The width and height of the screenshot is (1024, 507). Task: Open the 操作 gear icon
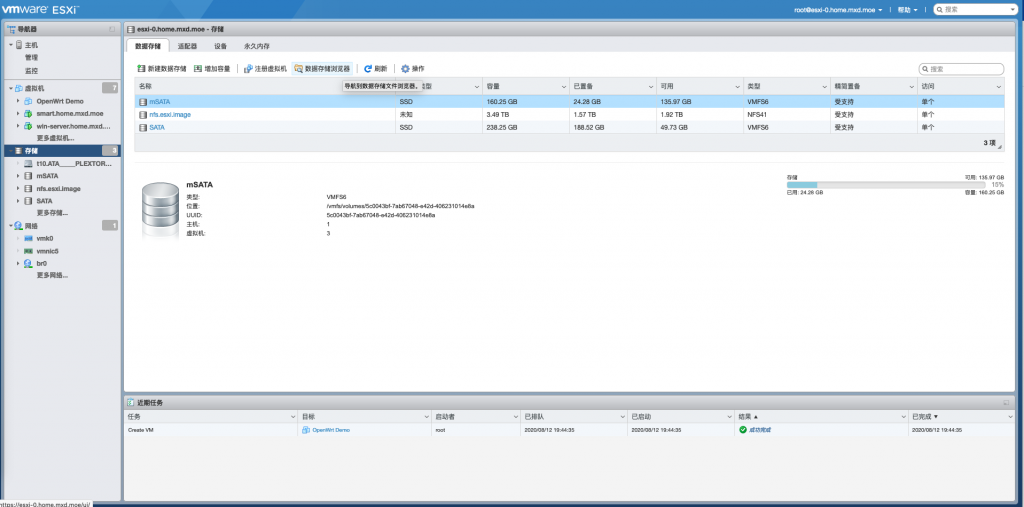(405, 69)
